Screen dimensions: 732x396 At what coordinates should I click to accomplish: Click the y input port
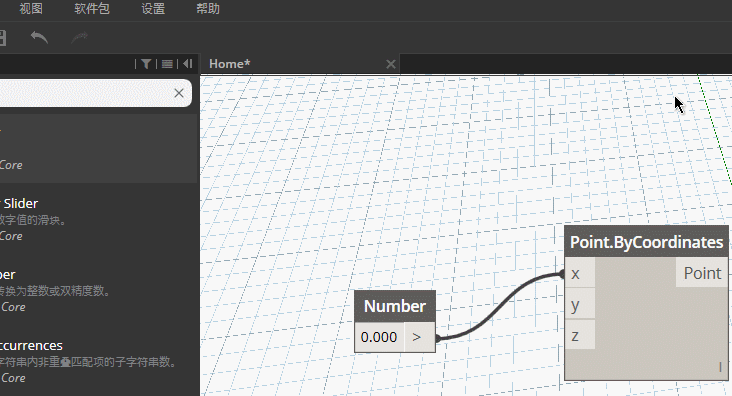580,304
